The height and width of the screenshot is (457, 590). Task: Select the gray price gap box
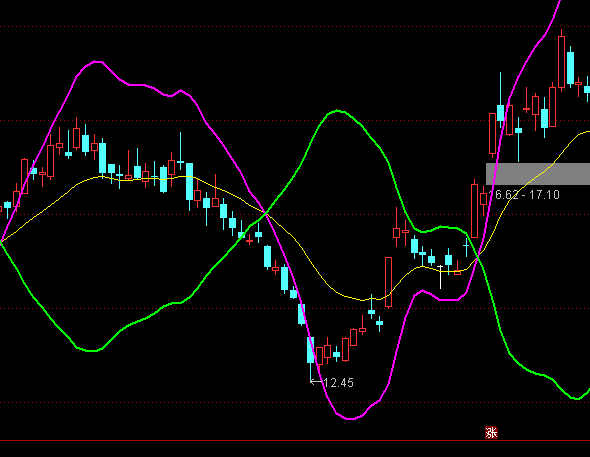538,174
